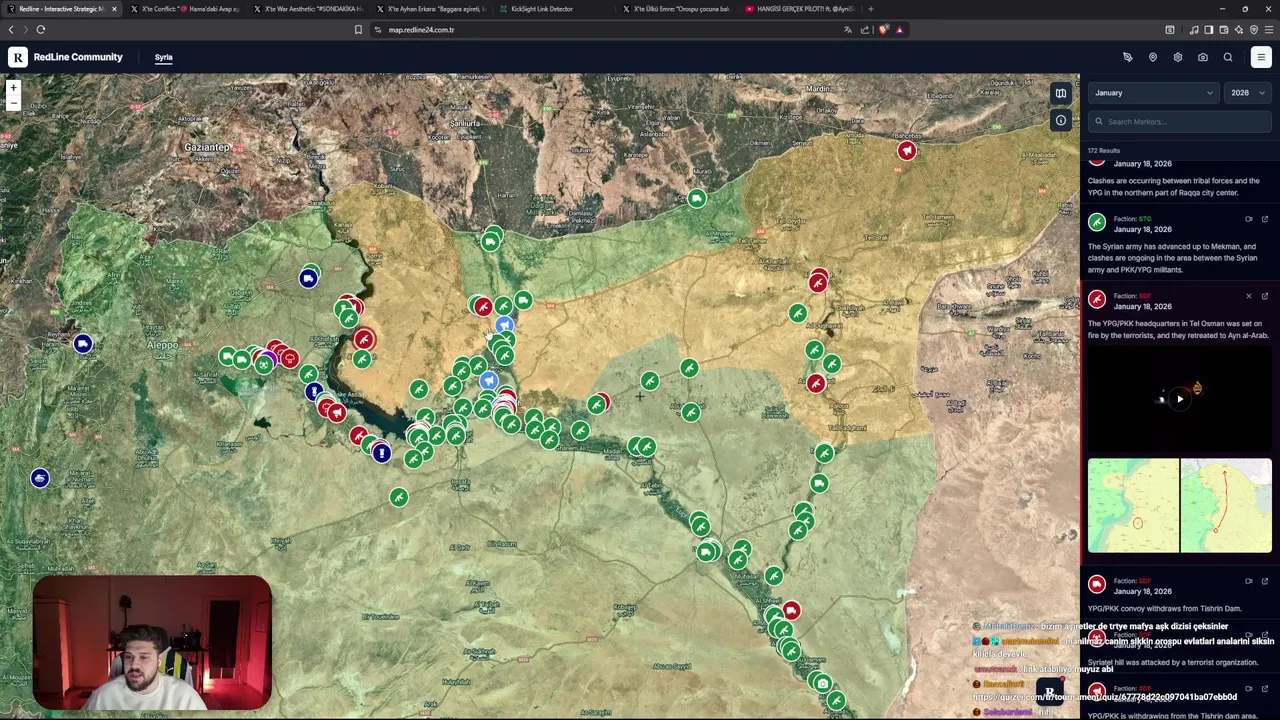This screenshot has width=1280, height=720.
Task: Click blue marker west of Aleppo
Action: [x=83, y=344]
